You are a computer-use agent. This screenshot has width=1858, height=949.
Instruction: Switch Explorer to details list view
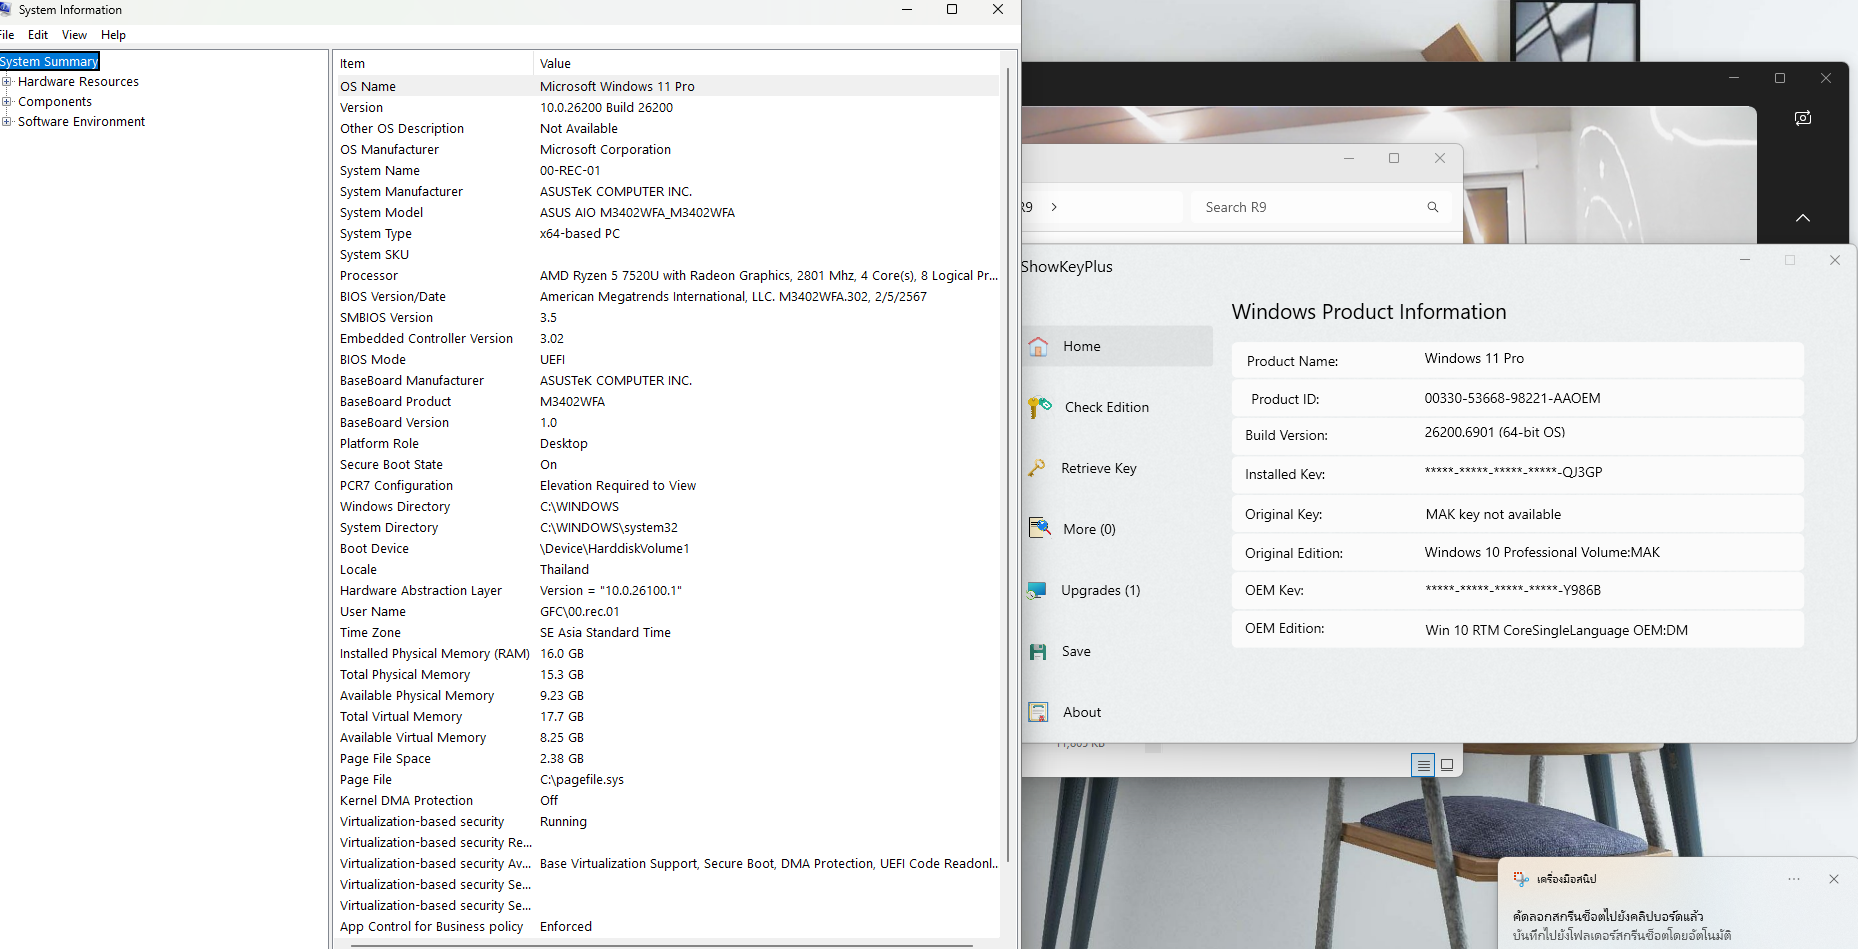pos(1423,765)
